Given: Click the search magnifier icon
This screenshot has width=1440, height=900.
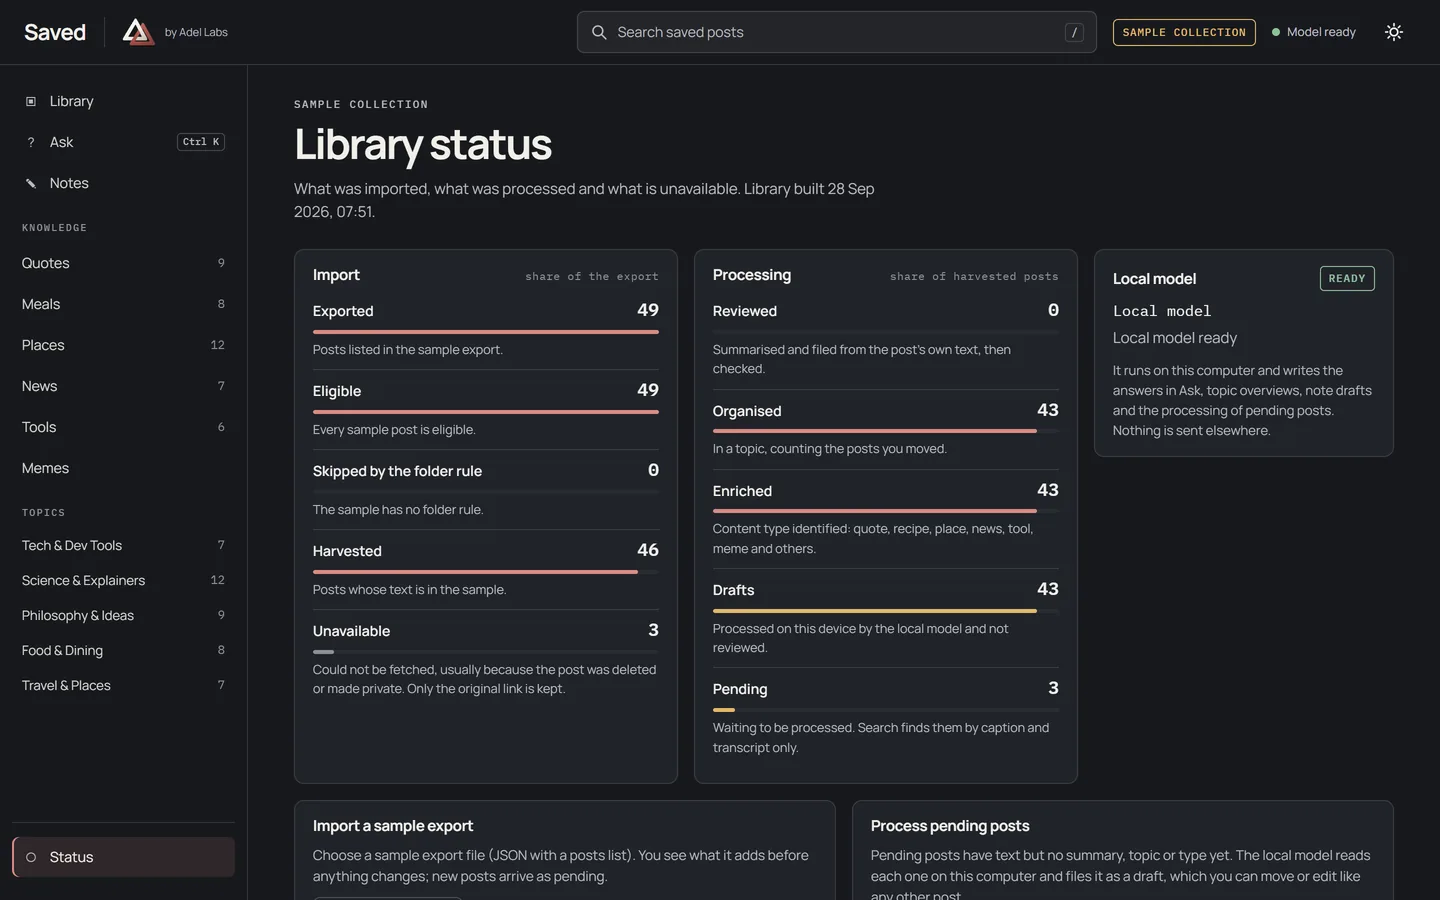Looking at the screenshot, I should tap(599, 32).
